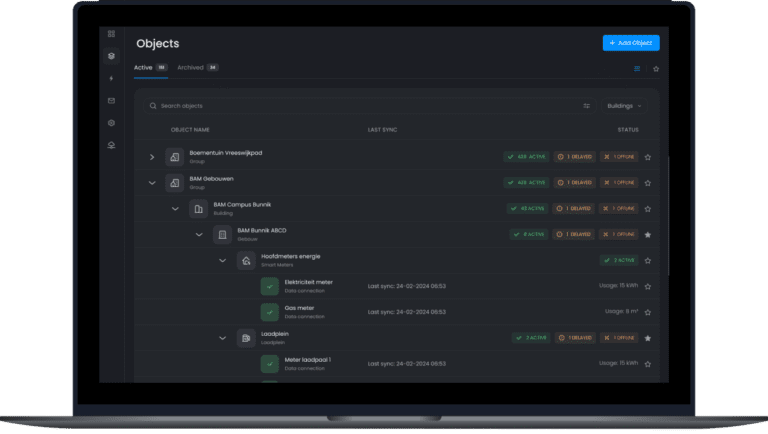Toggle favorite star for Gas meter row
The image size is (768, 434).
[648, 312]
